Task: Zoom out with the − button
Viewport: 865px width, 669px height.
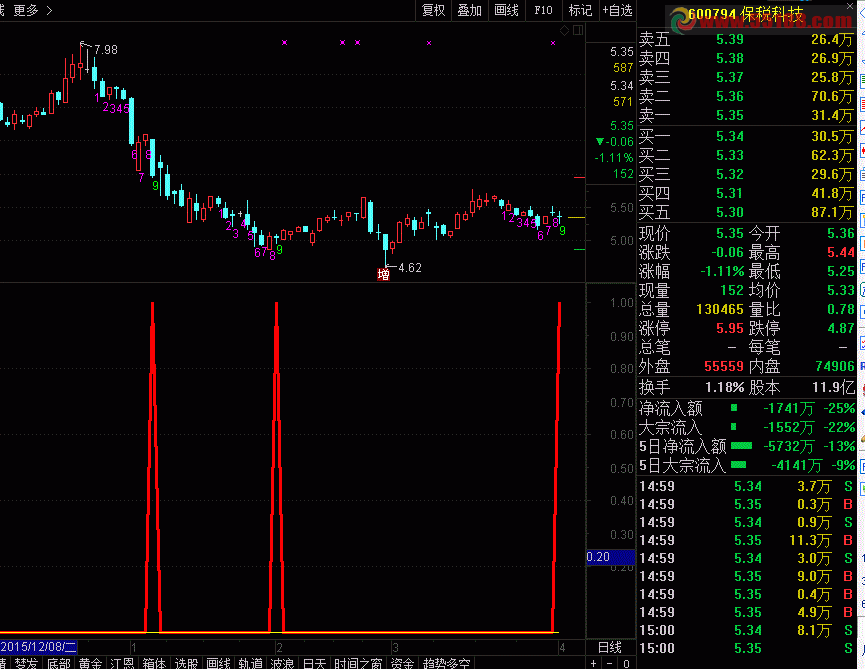Action: pyautogui.click(x=610, y=663)
